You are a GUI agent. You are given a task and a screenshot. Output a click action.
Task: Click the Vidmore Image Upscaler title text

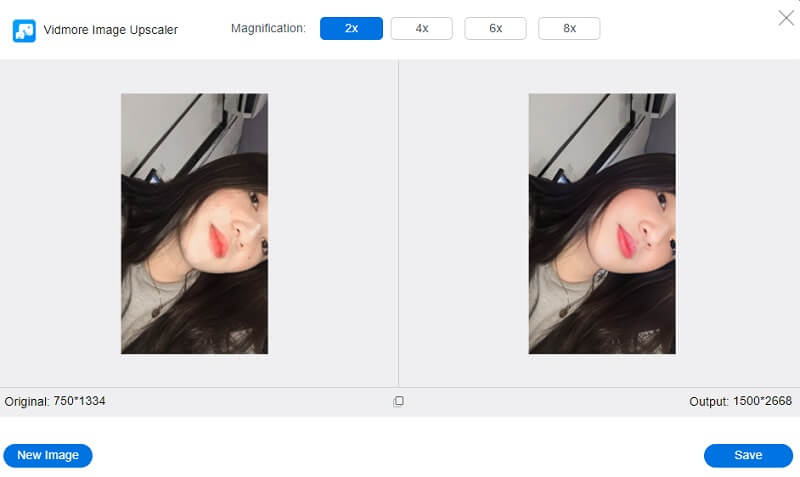tap(110, 30)
